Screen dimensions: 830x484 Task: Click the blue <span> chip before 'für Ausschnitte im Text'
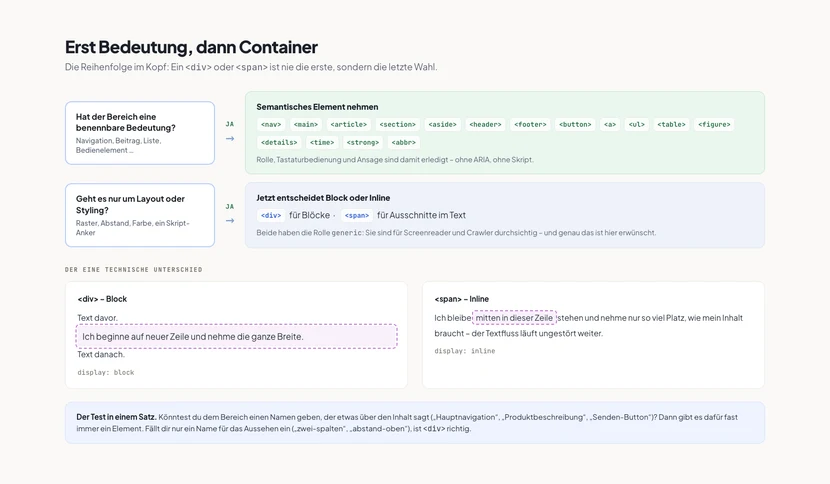coord(357,216)
